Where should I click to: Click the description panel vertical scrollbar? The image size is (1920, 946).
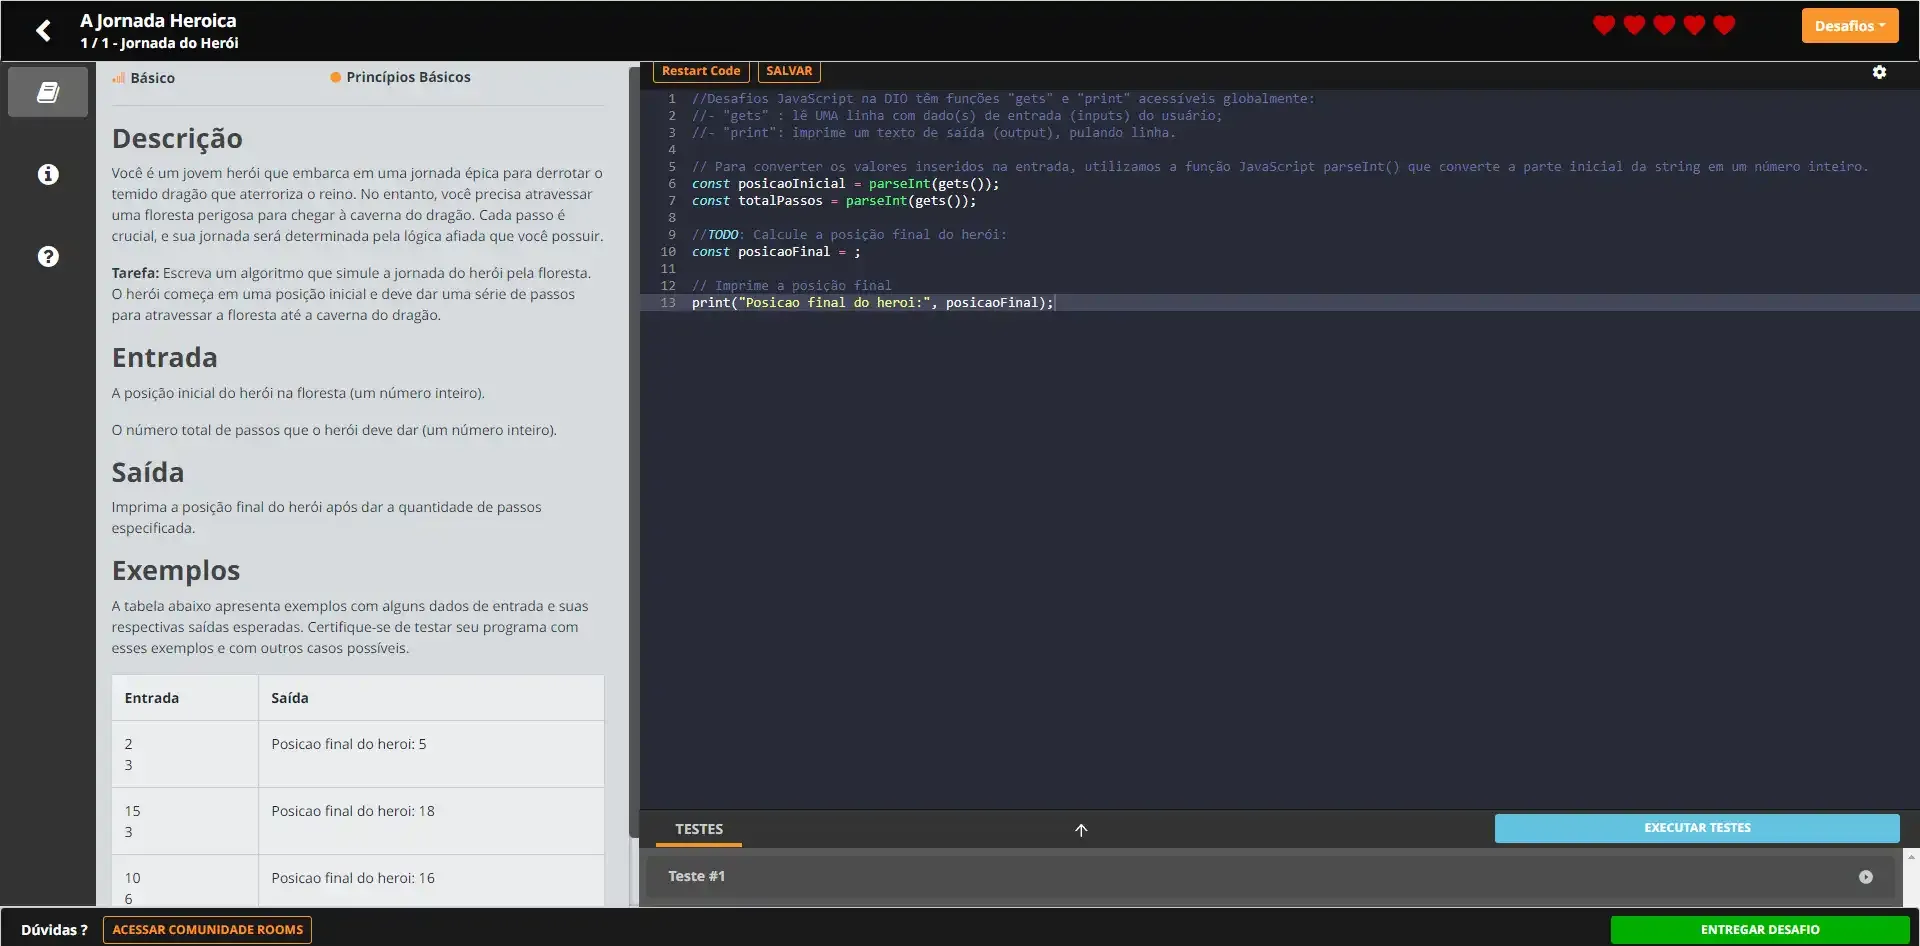(633, 452)
